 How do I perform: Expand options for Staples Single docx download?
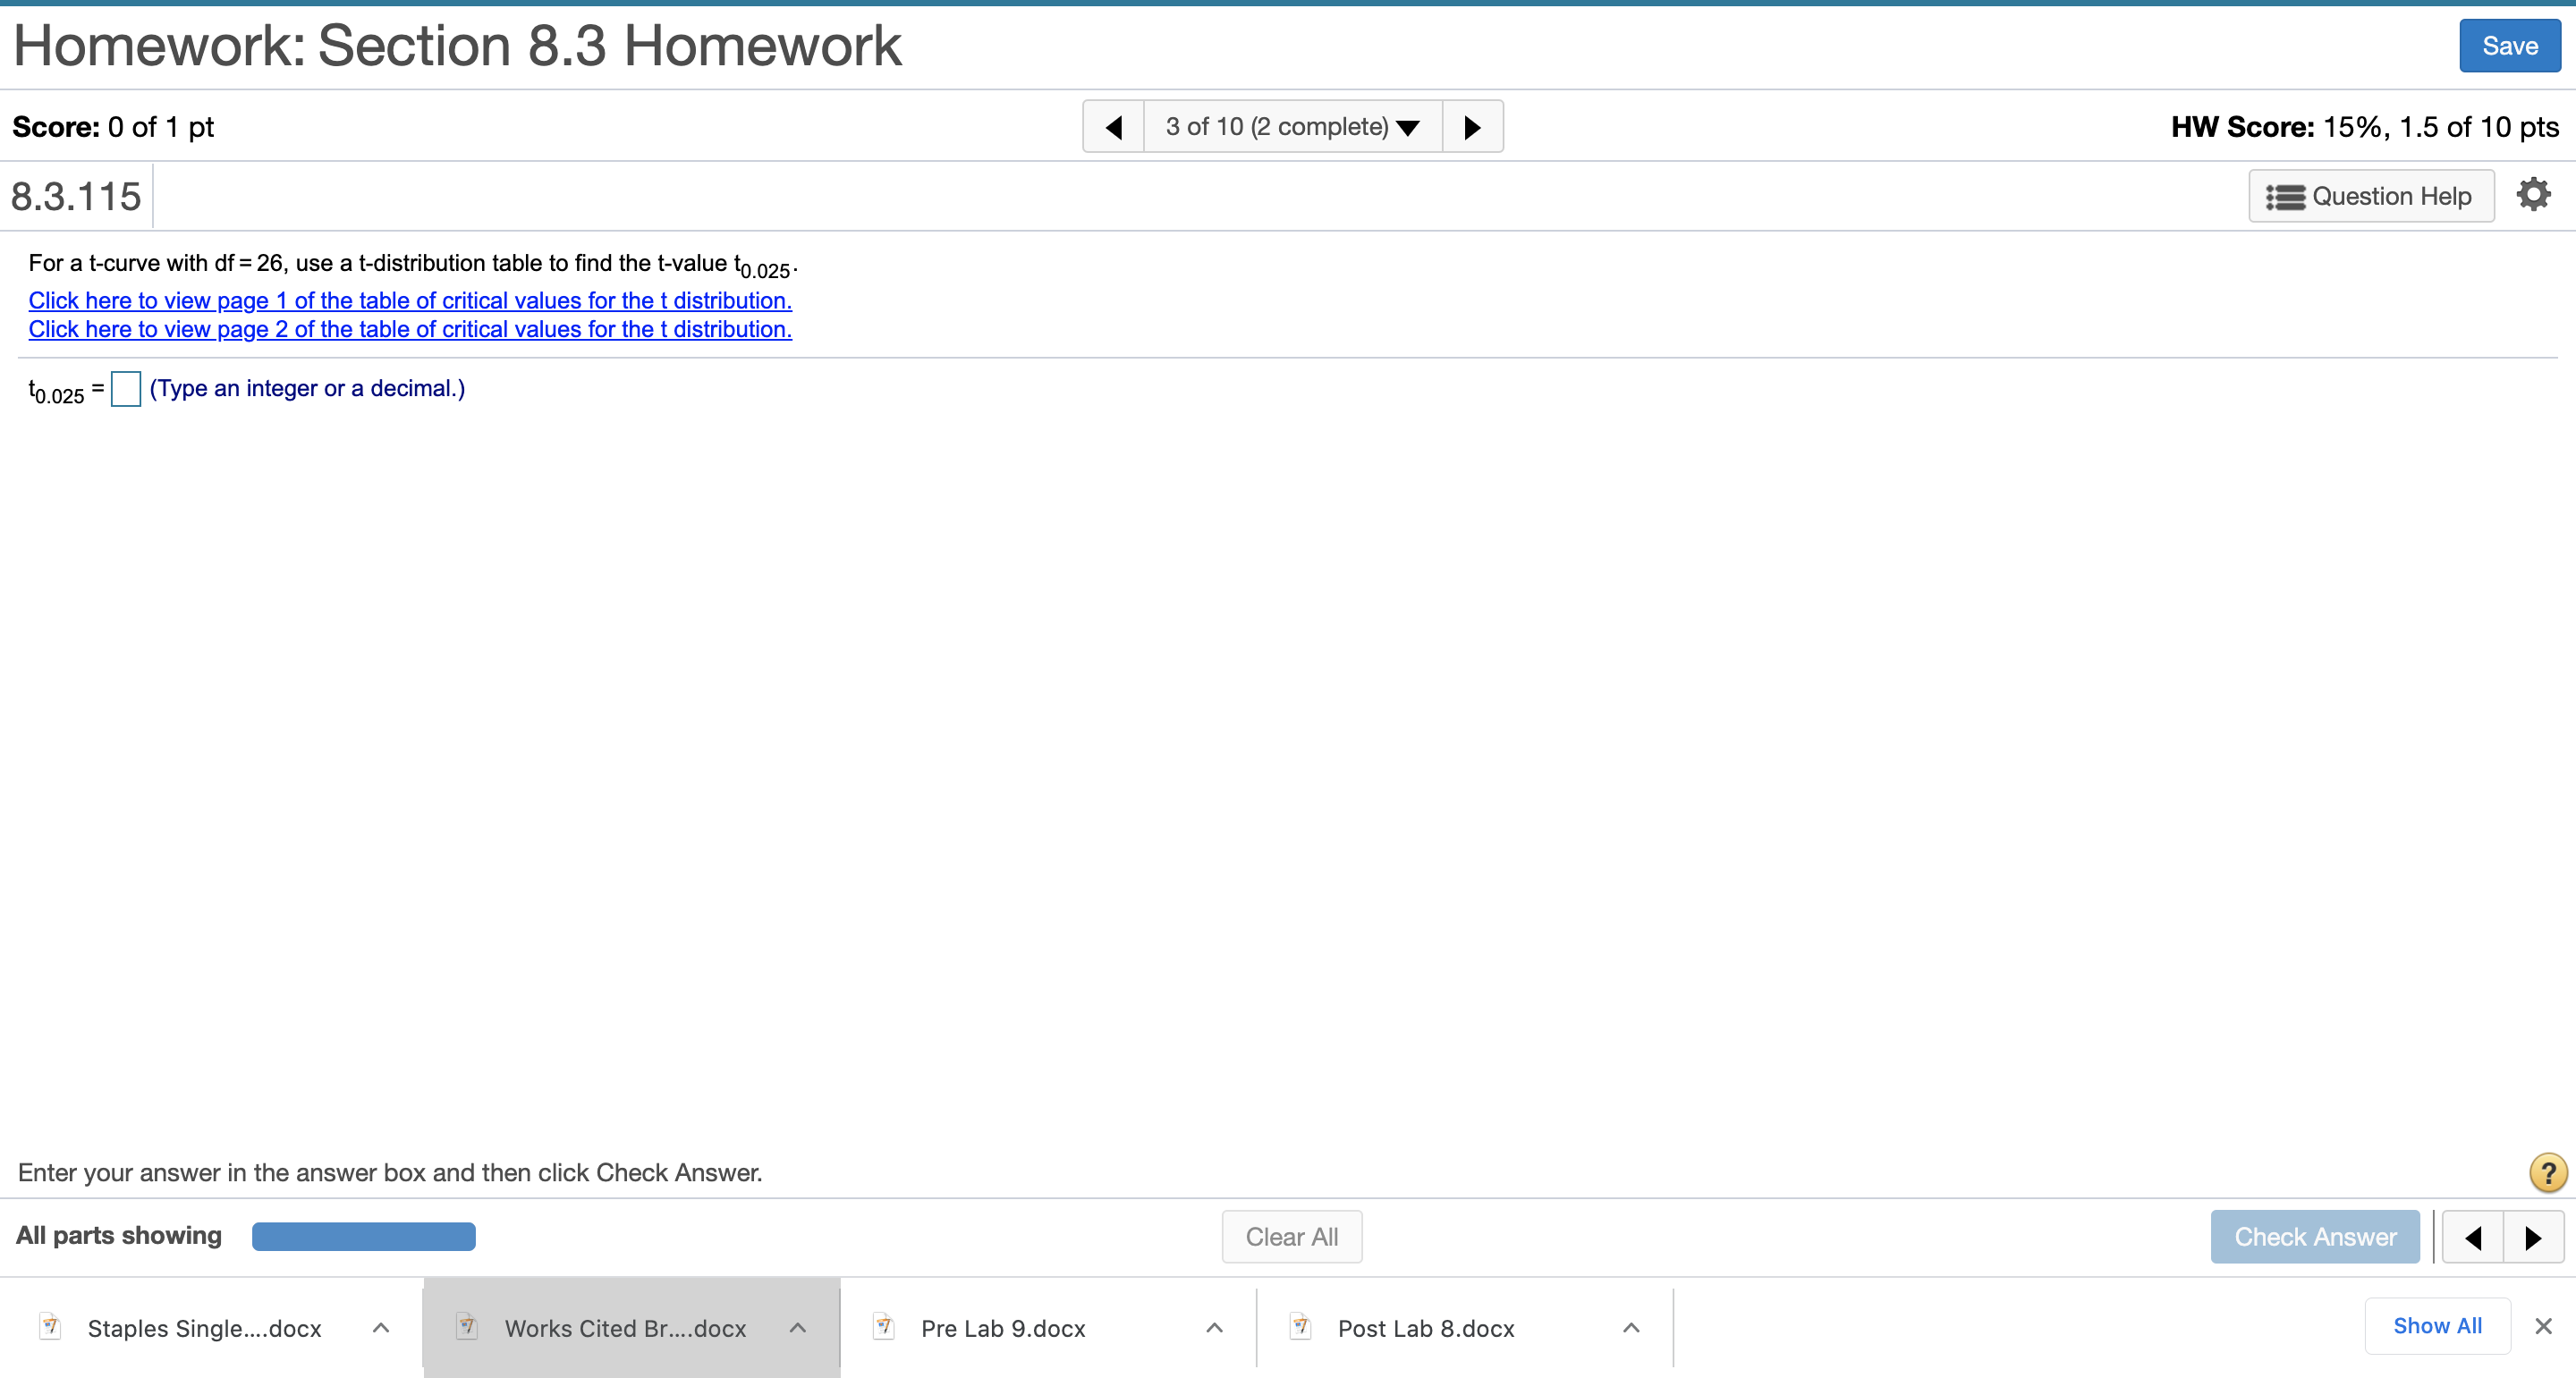381,1328
